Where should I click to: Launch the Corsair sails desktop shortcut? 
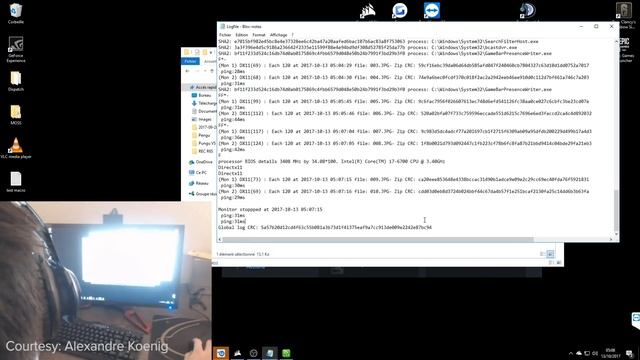pyautogui.click(x=367, y=11)
